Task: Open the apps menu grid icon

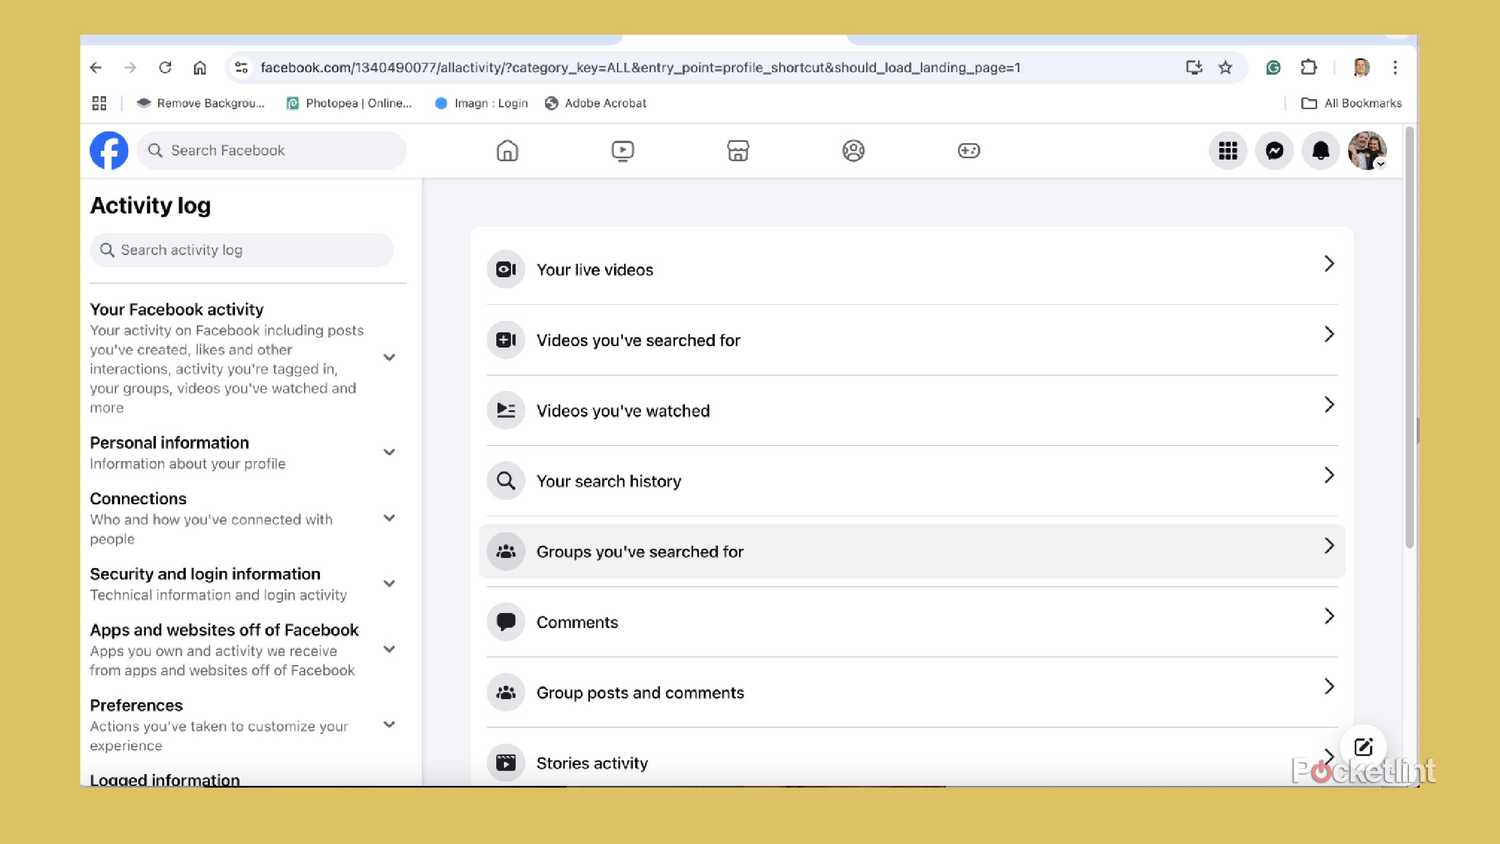Action: click(x=1228, y=150)
